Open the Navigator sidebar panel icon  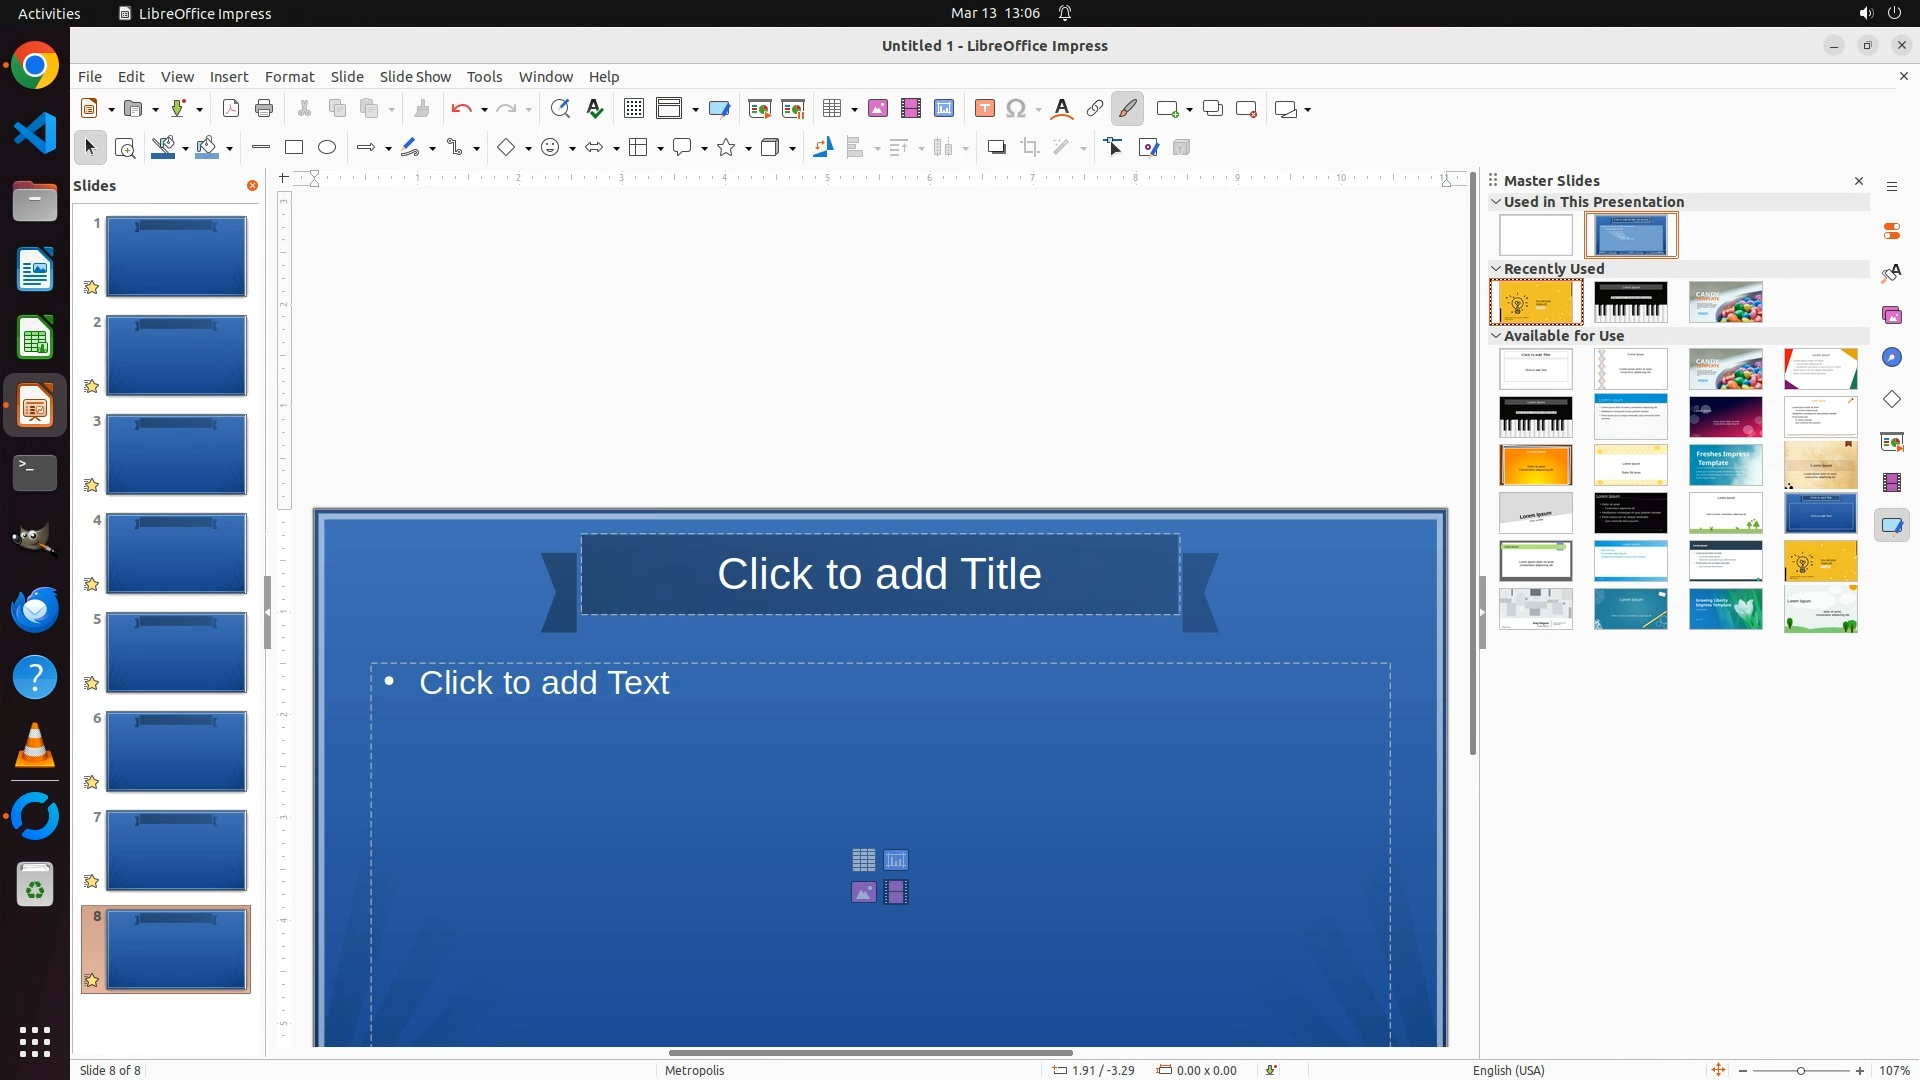(x=1892, y=358)
